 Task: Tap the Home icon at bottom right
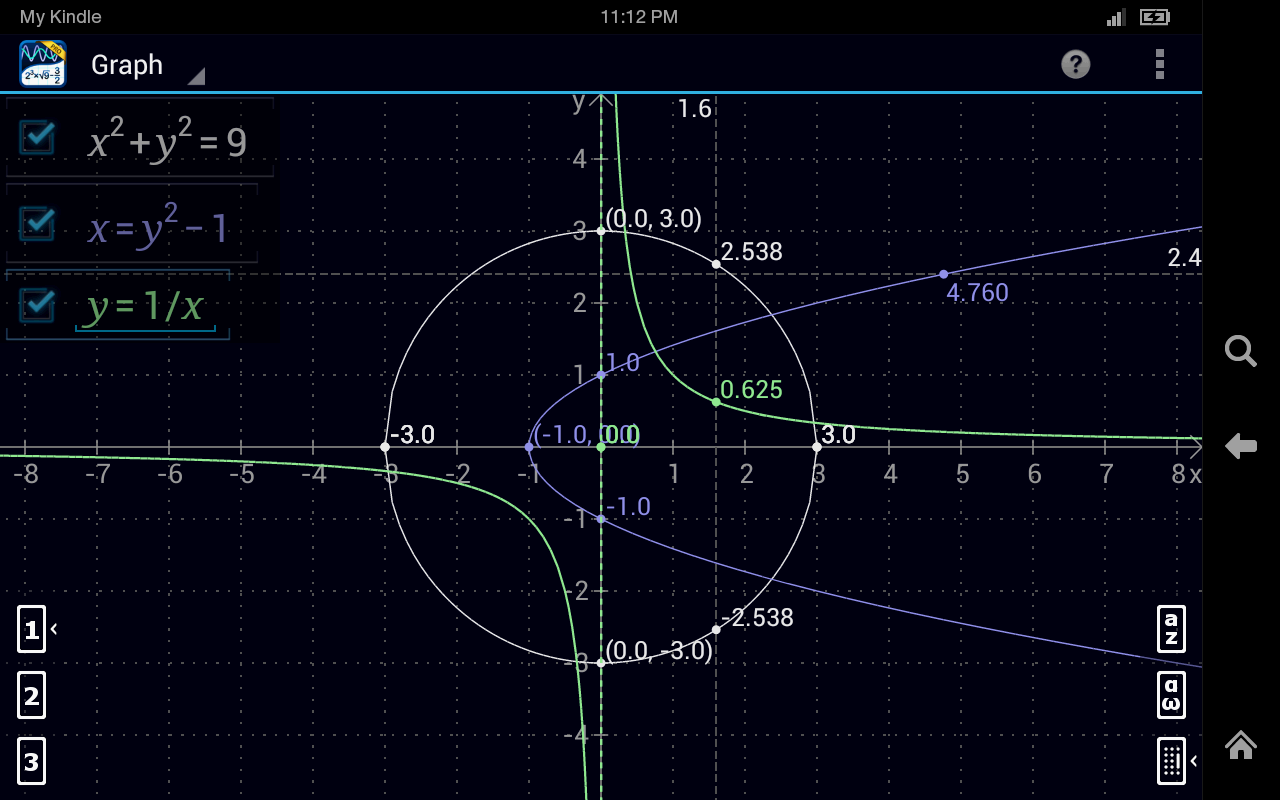[x=1240, y=745]
